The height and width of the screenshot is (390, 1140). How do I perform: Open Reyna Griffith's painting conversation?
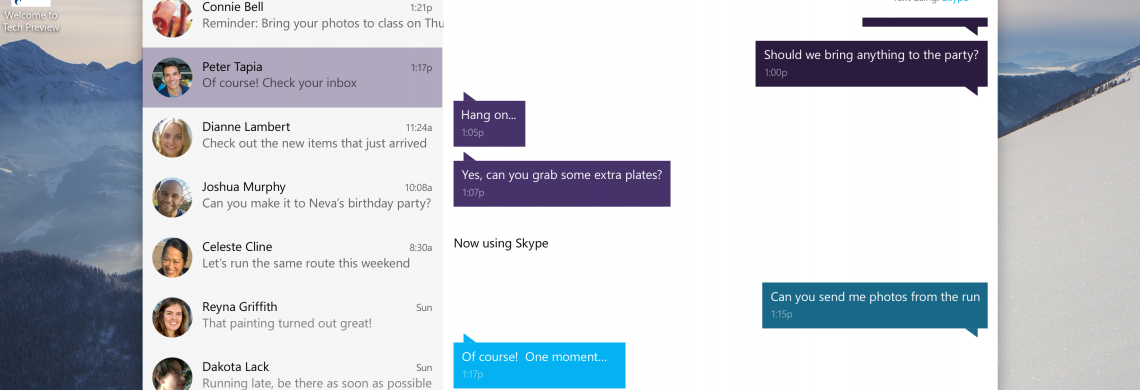coord(292,317)
